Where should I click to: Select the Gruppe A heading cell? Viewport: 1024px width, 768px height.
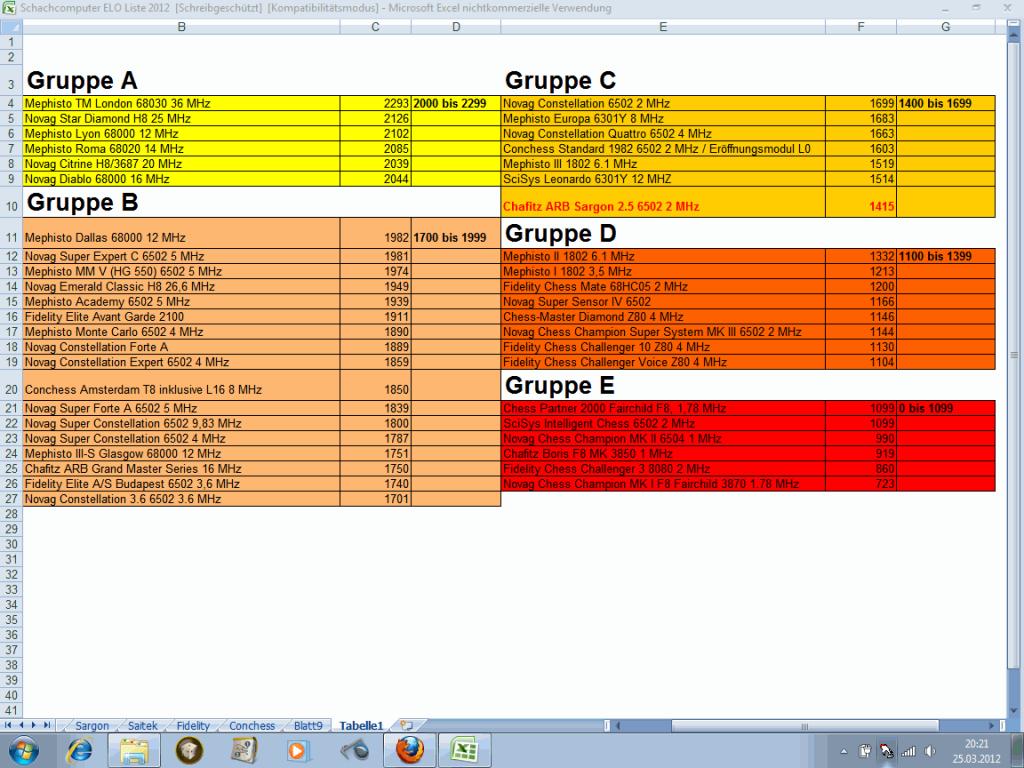[x=182, y=80]
